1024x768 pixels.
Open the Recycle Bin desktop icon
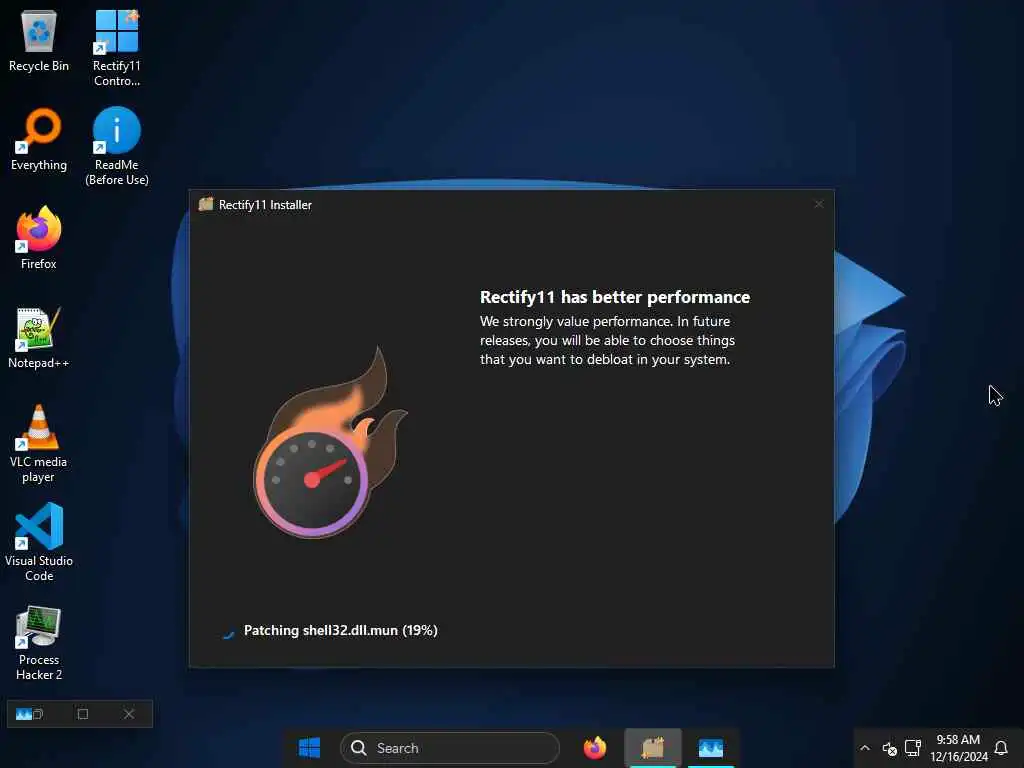39,40
